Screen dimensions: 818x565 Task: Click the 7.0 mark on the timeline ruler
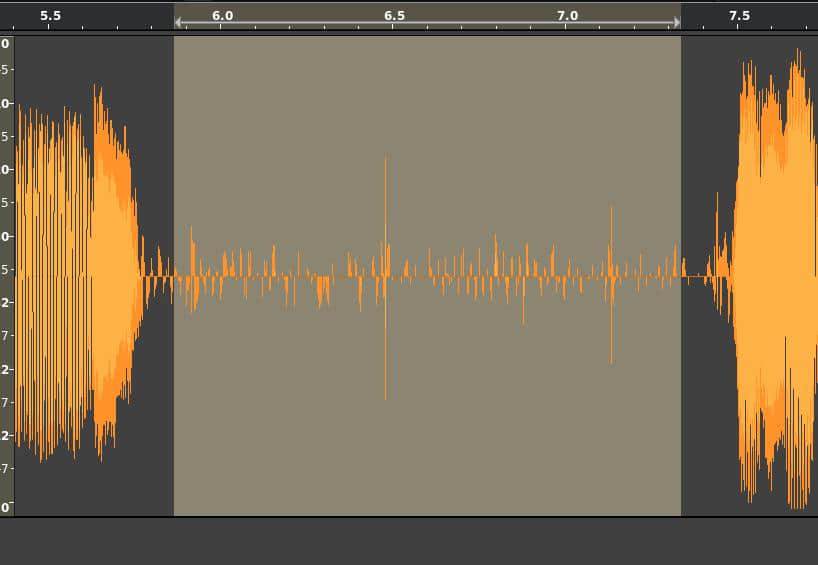tap(567, 16)
